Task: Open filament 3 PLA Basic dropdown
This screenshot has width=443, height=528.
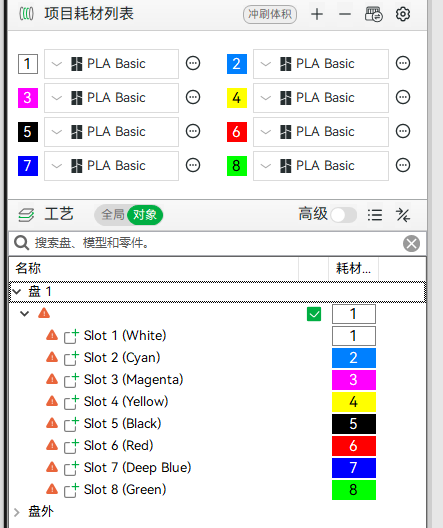Action: click(111, 98)
